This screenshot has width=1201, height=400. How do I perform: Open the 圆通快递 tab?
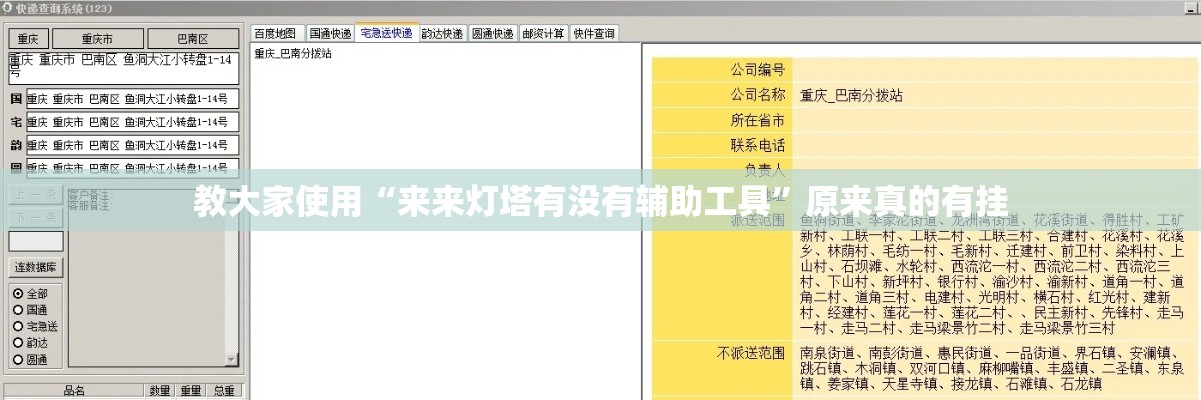click(x=492, y=33)
